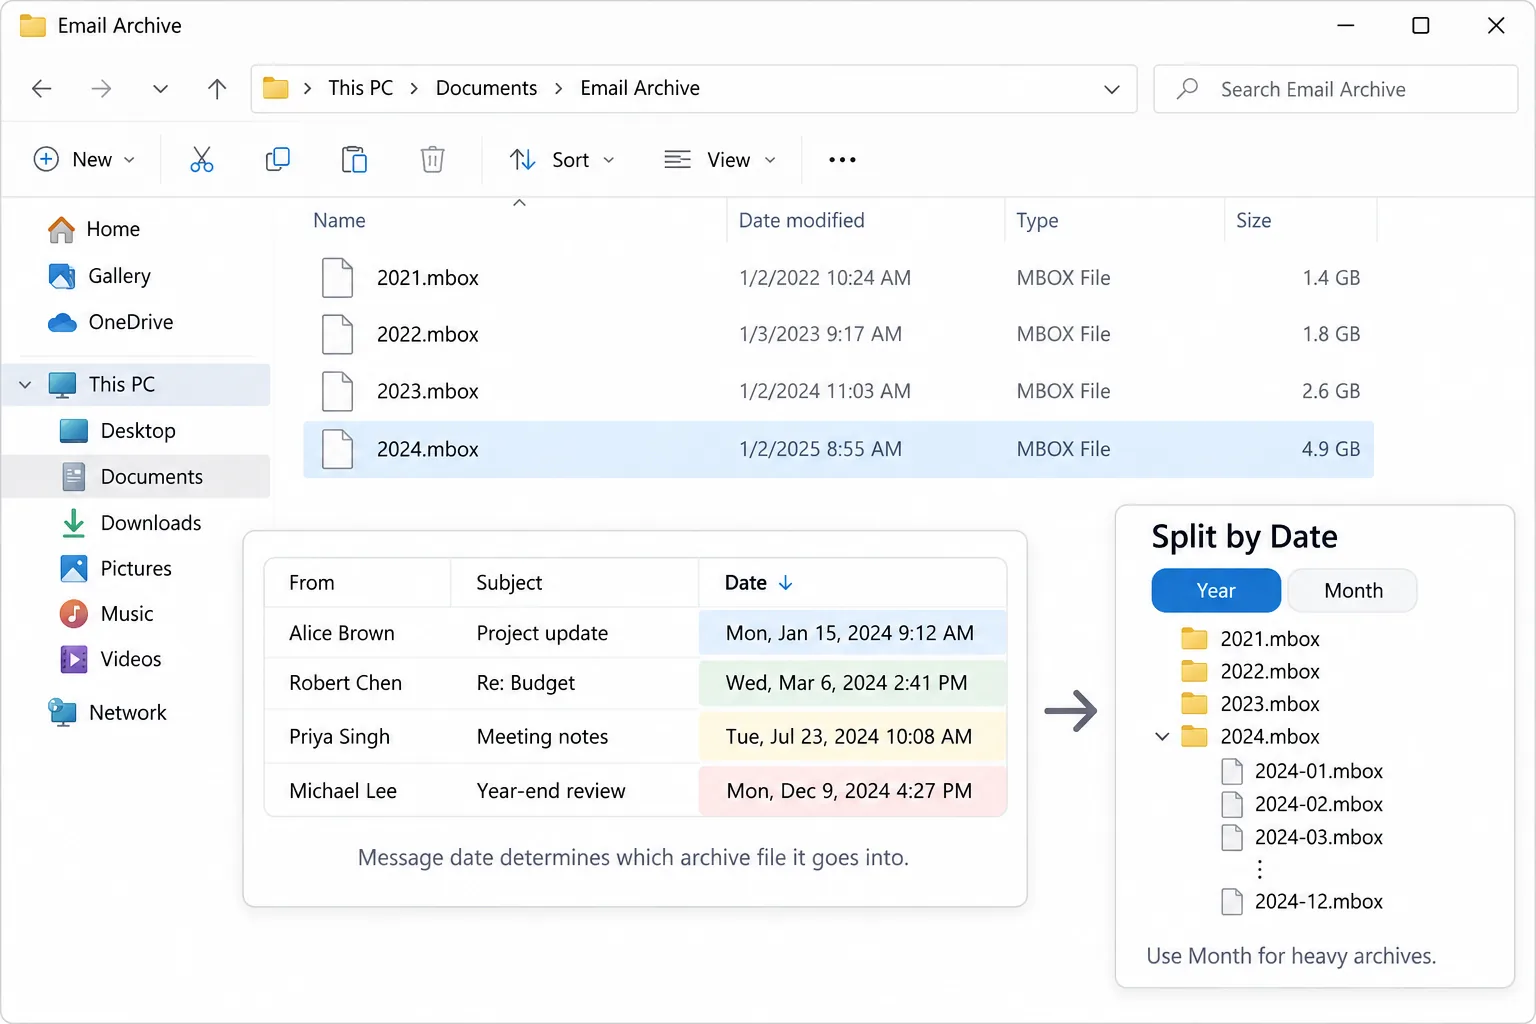The width and height of the screenshot is (1536, 1024).
Task: Open Gallery in the sidebar
Action: pyautogui.click(x=100, y=276)
